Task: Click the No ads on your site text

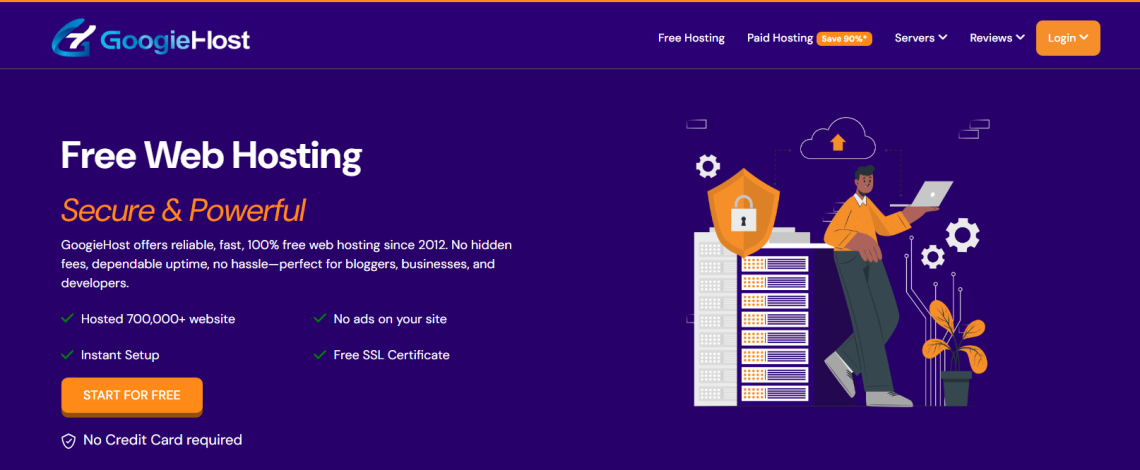Action: click(x=390, y=319)
